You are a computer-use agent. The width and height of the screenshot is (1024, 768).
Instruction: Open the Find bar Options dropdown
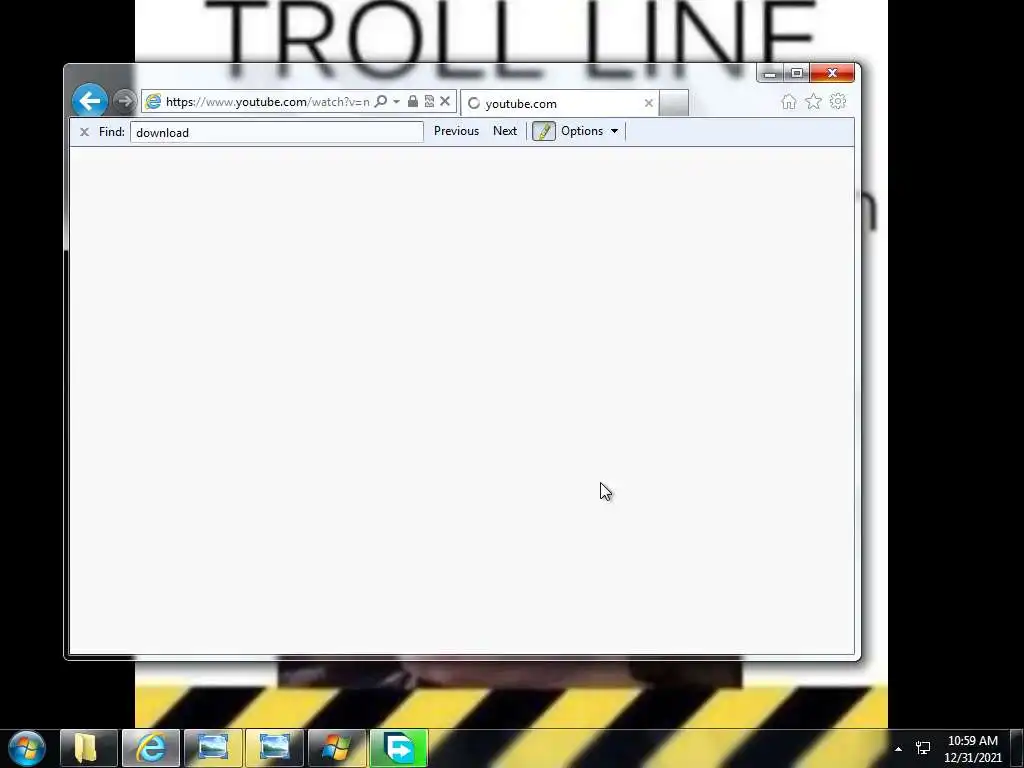pyautogui.click(x=589, y=131)
